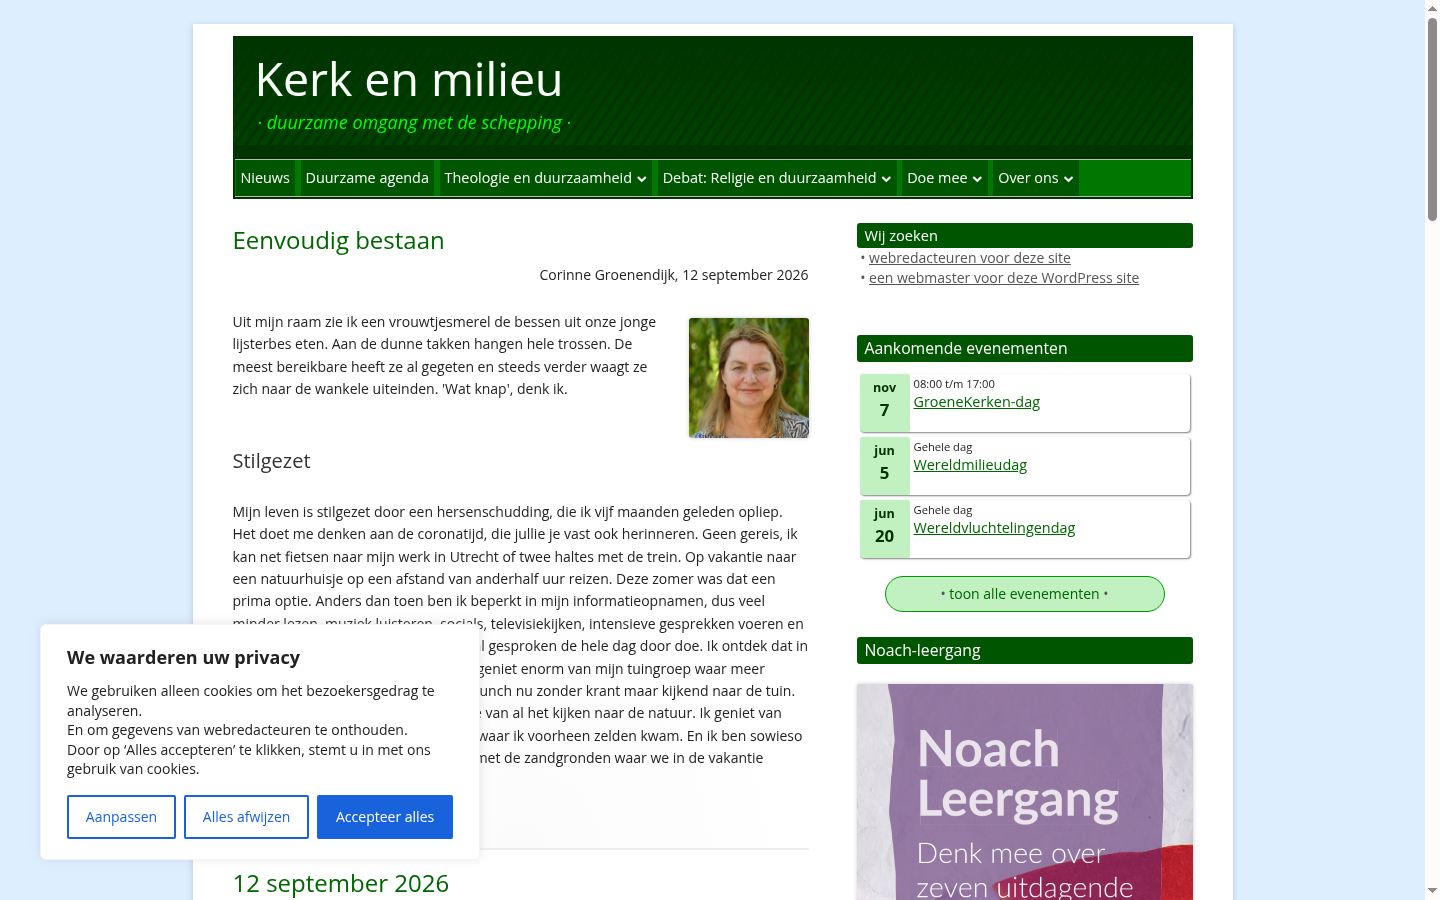1440x900 pixels.
Task: Click the Aanpassen cookie settings button
Action: point(121,817)
